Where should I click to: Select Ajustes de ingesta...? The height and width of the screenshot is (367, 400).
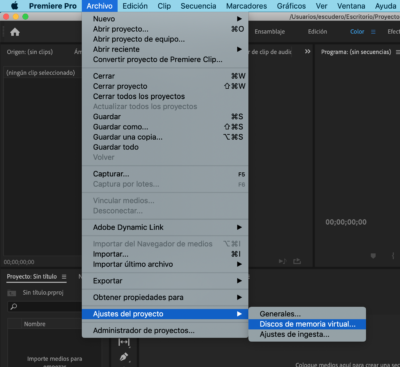click(307, 335)
